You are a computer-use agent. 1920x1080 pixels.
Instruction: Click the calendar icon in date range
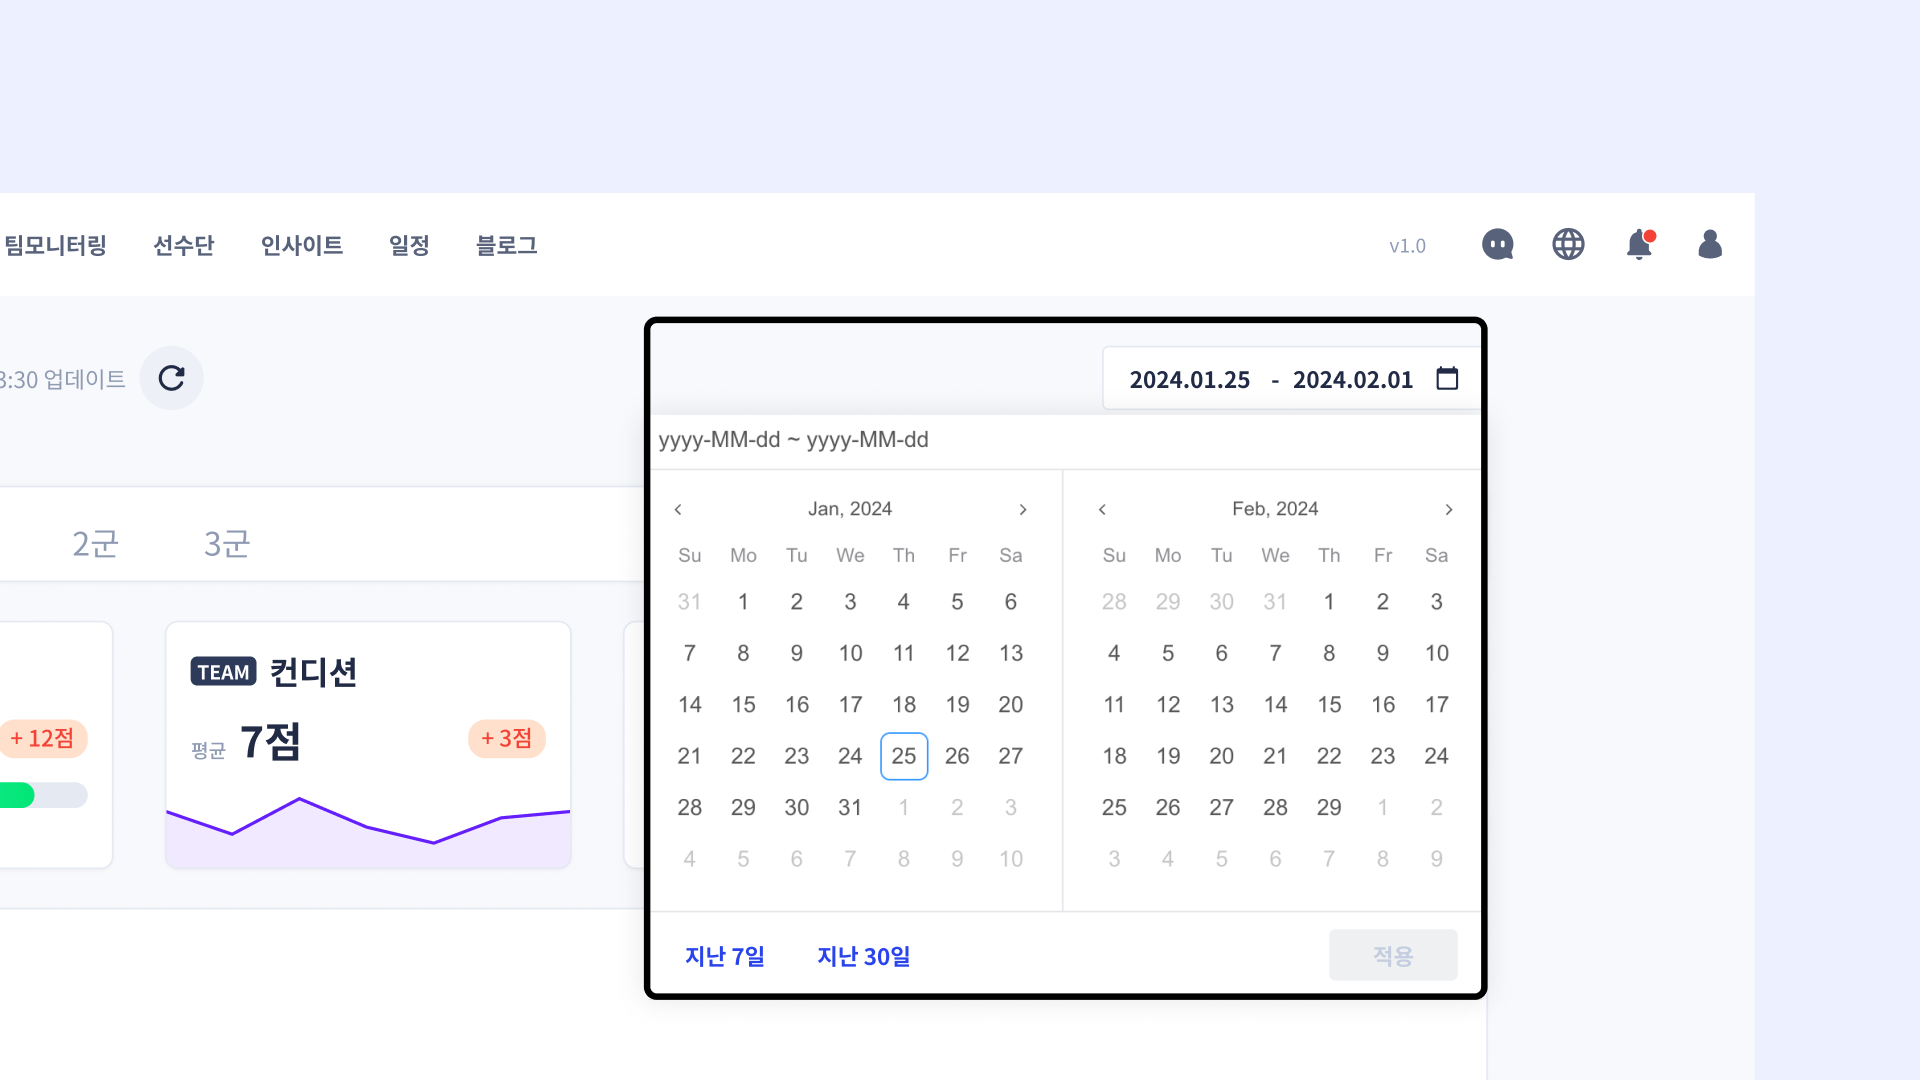(1447, 379)
